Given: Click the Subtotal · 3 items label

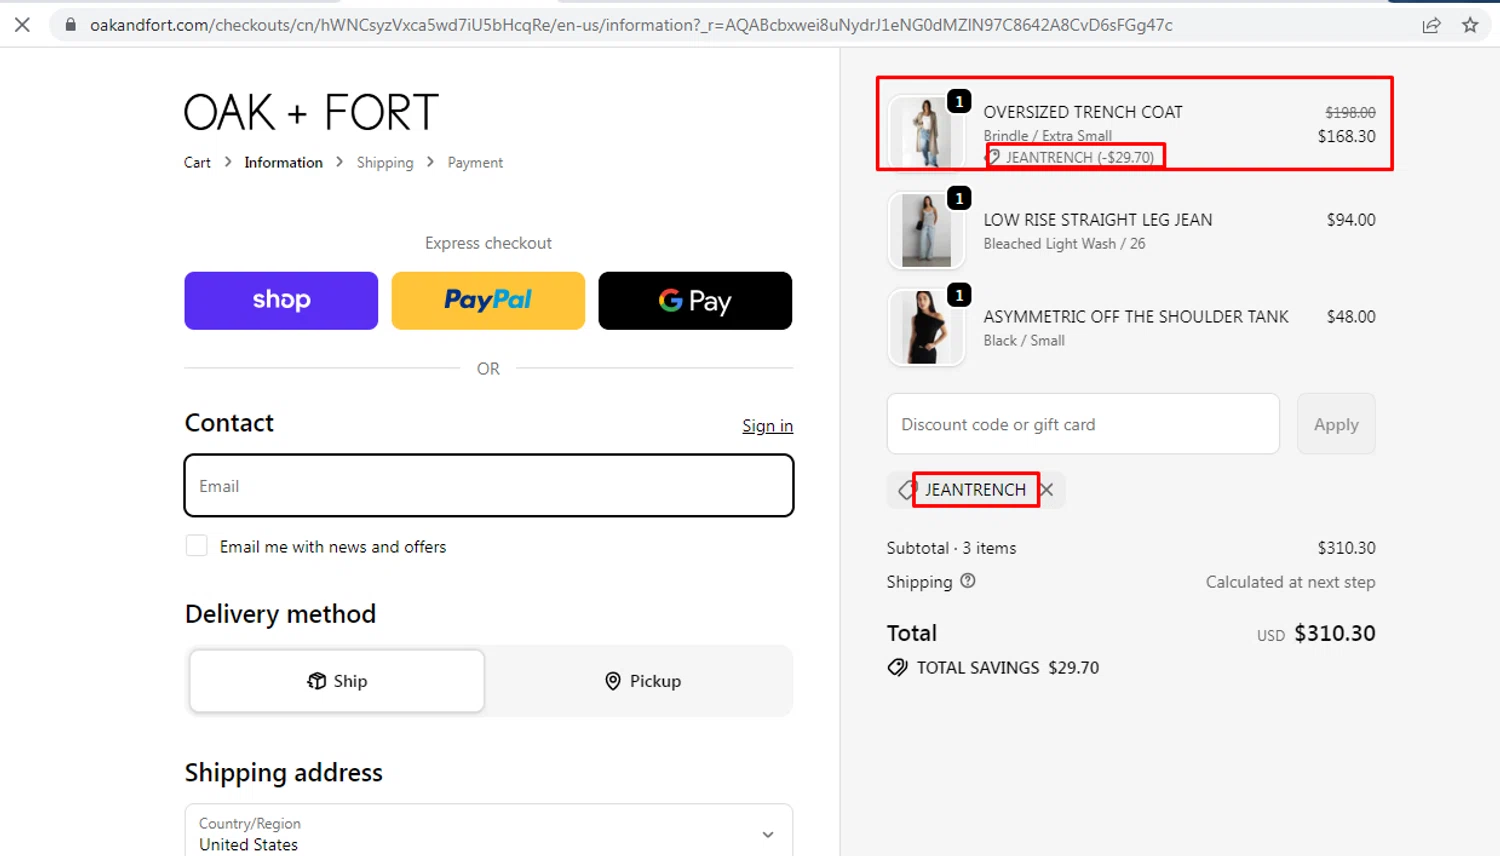Looking at the screenshot, I should pyautogui.click(x=951, y=548).
